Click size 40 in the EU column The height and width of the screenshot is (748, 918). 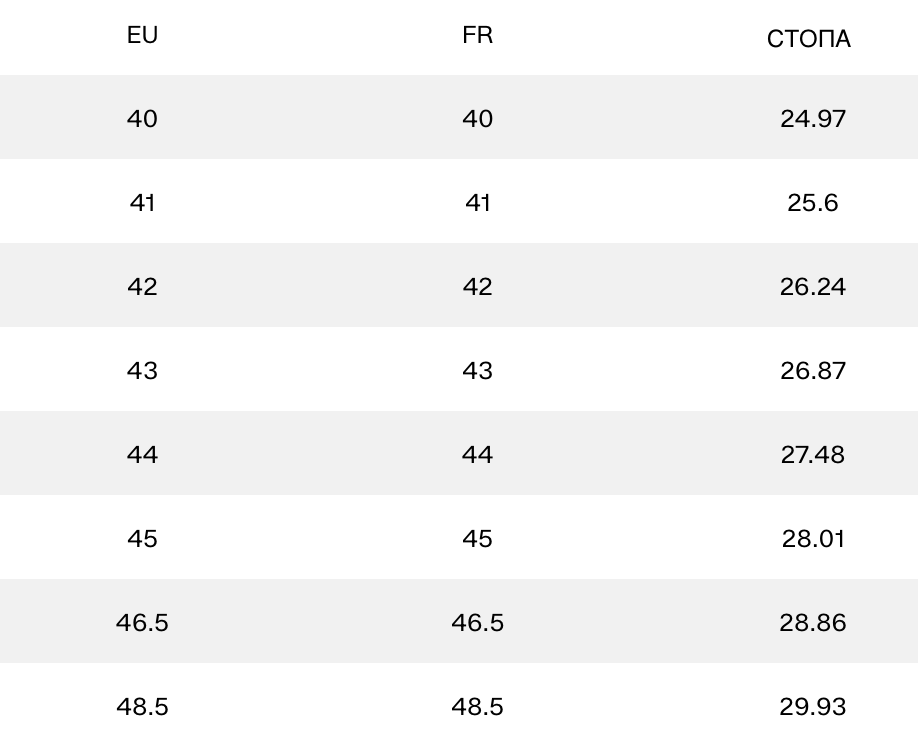pyautogui.click(x=142, y=119)
